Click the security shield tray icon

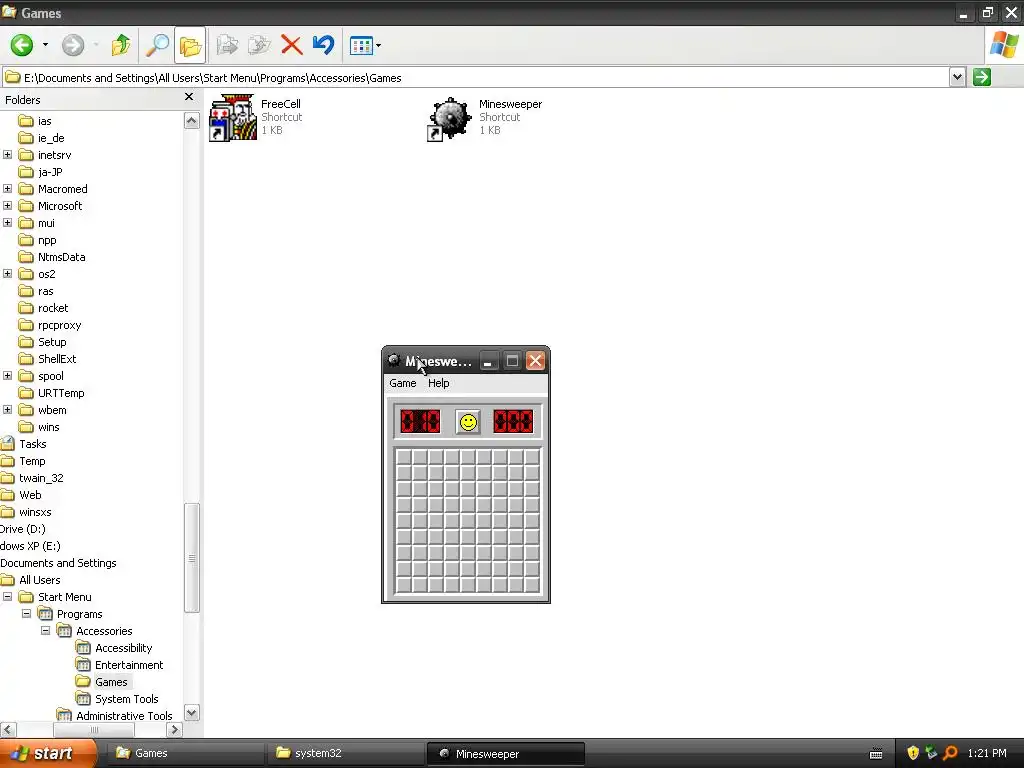pyautogui.click(x=913, y=753)
